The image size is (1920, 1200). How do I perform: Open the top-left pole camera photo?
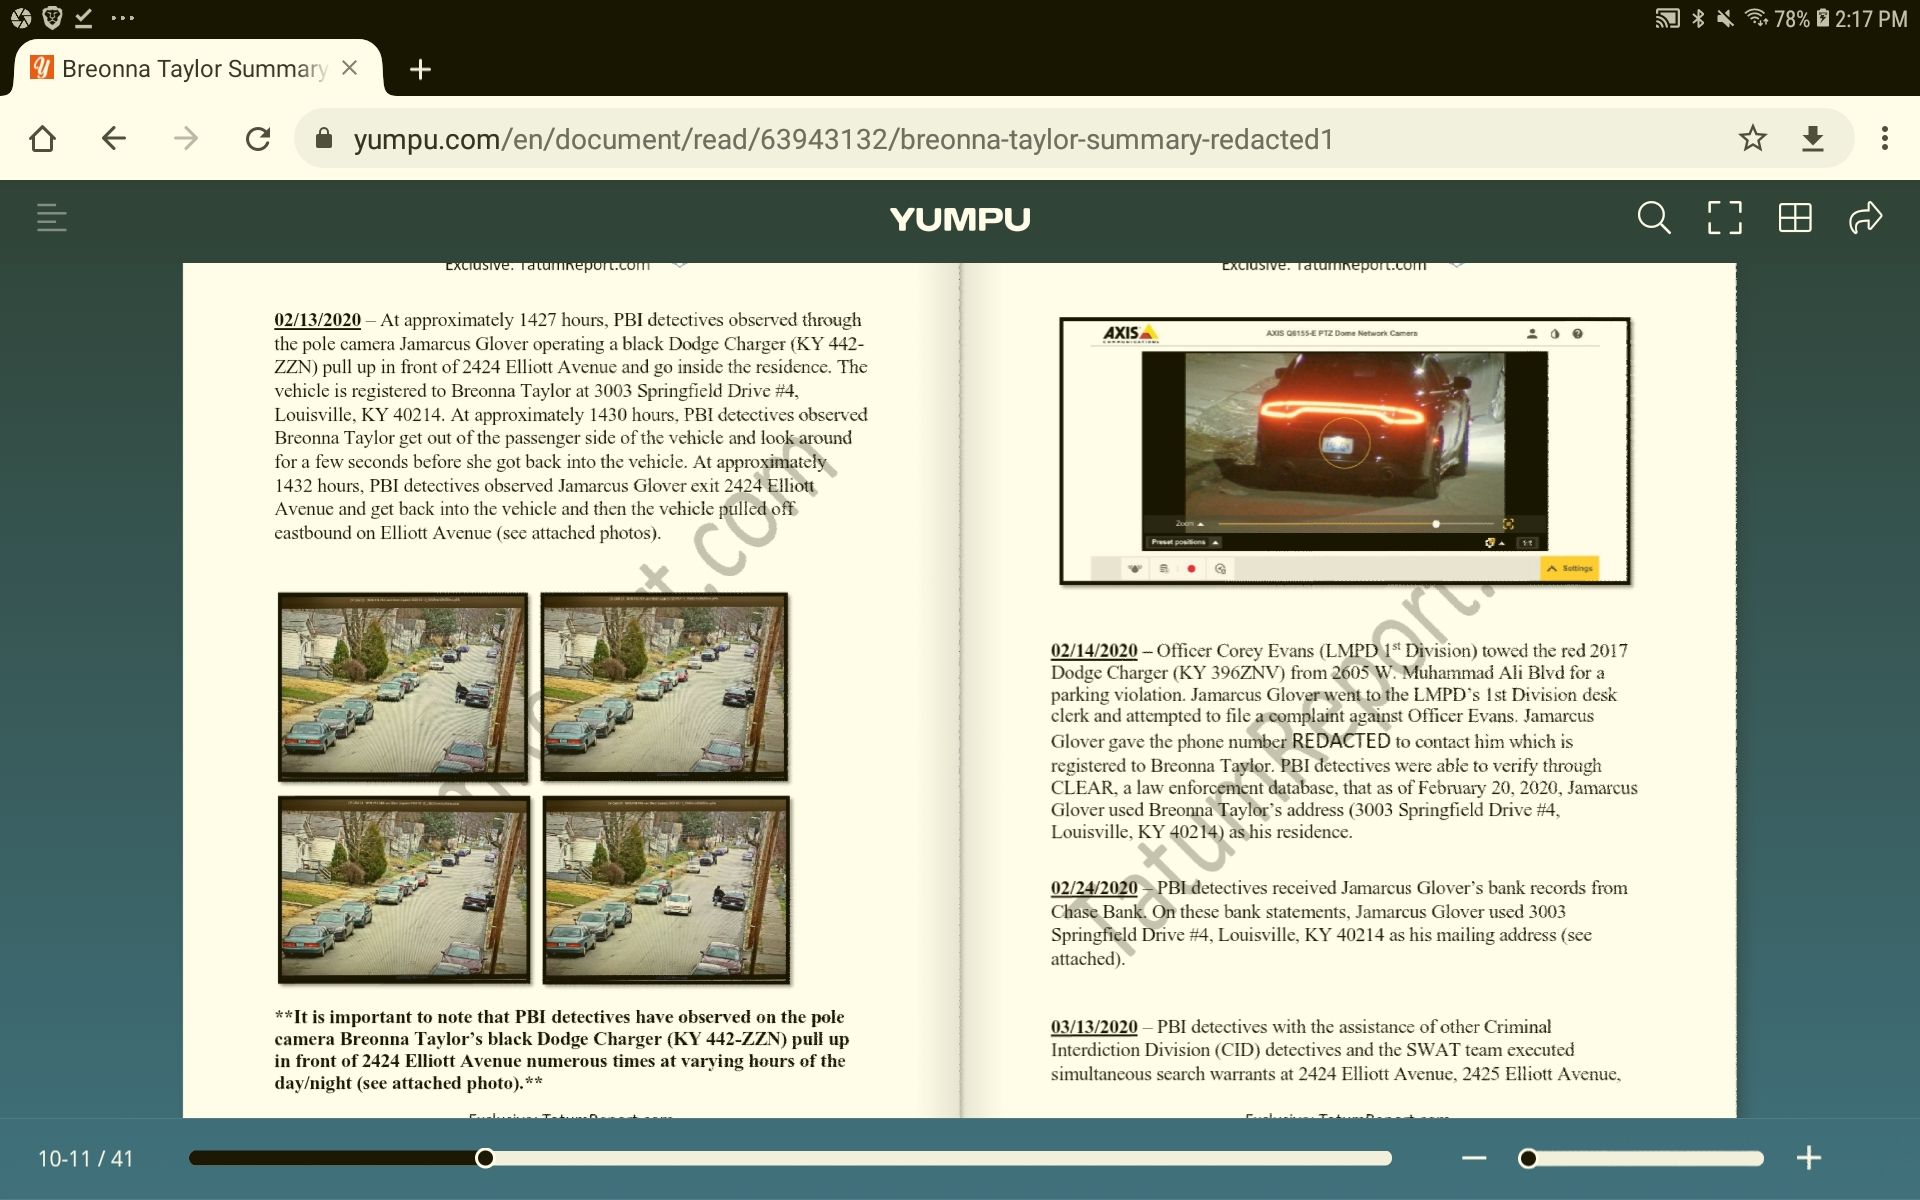(403, 686)
